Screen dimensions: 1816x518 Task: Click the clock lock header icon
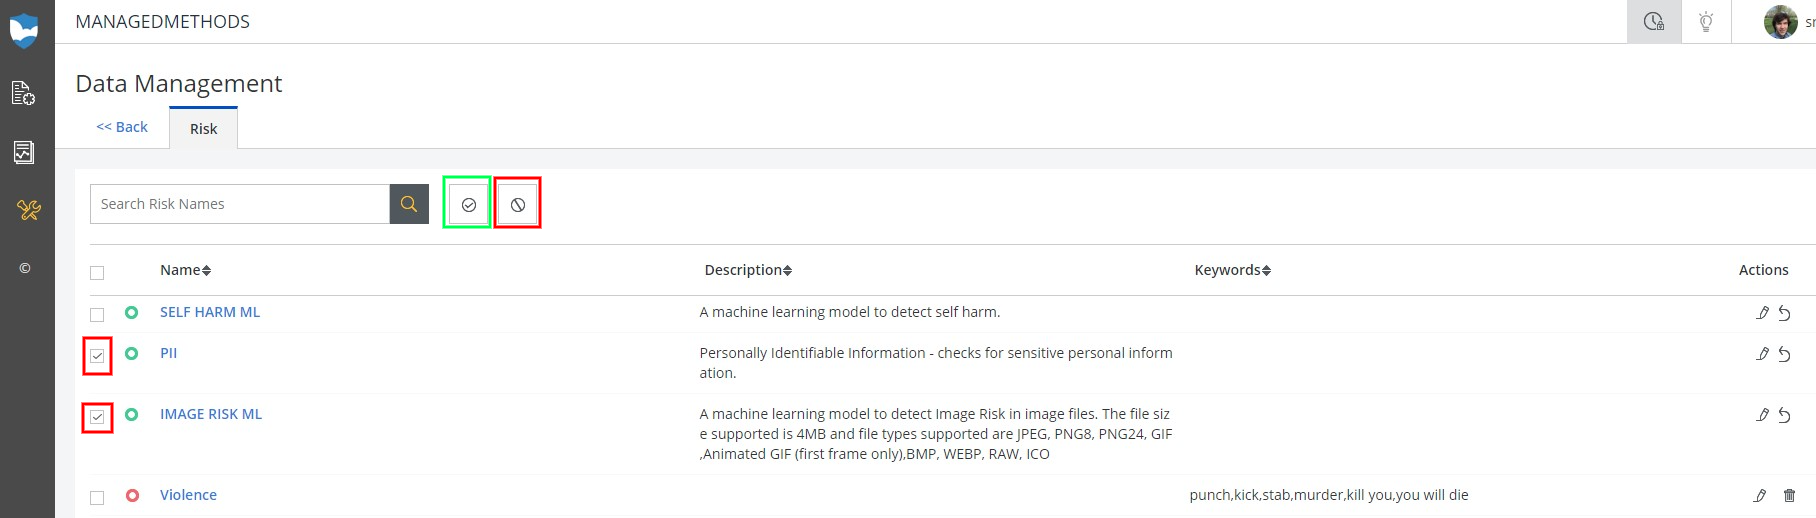(1654, 21)
